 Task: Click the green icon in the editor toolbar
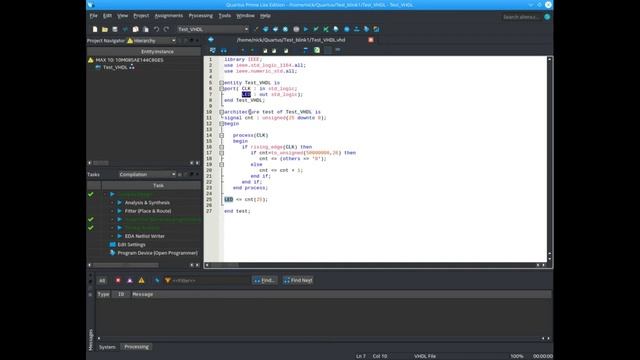click(317, 50)
